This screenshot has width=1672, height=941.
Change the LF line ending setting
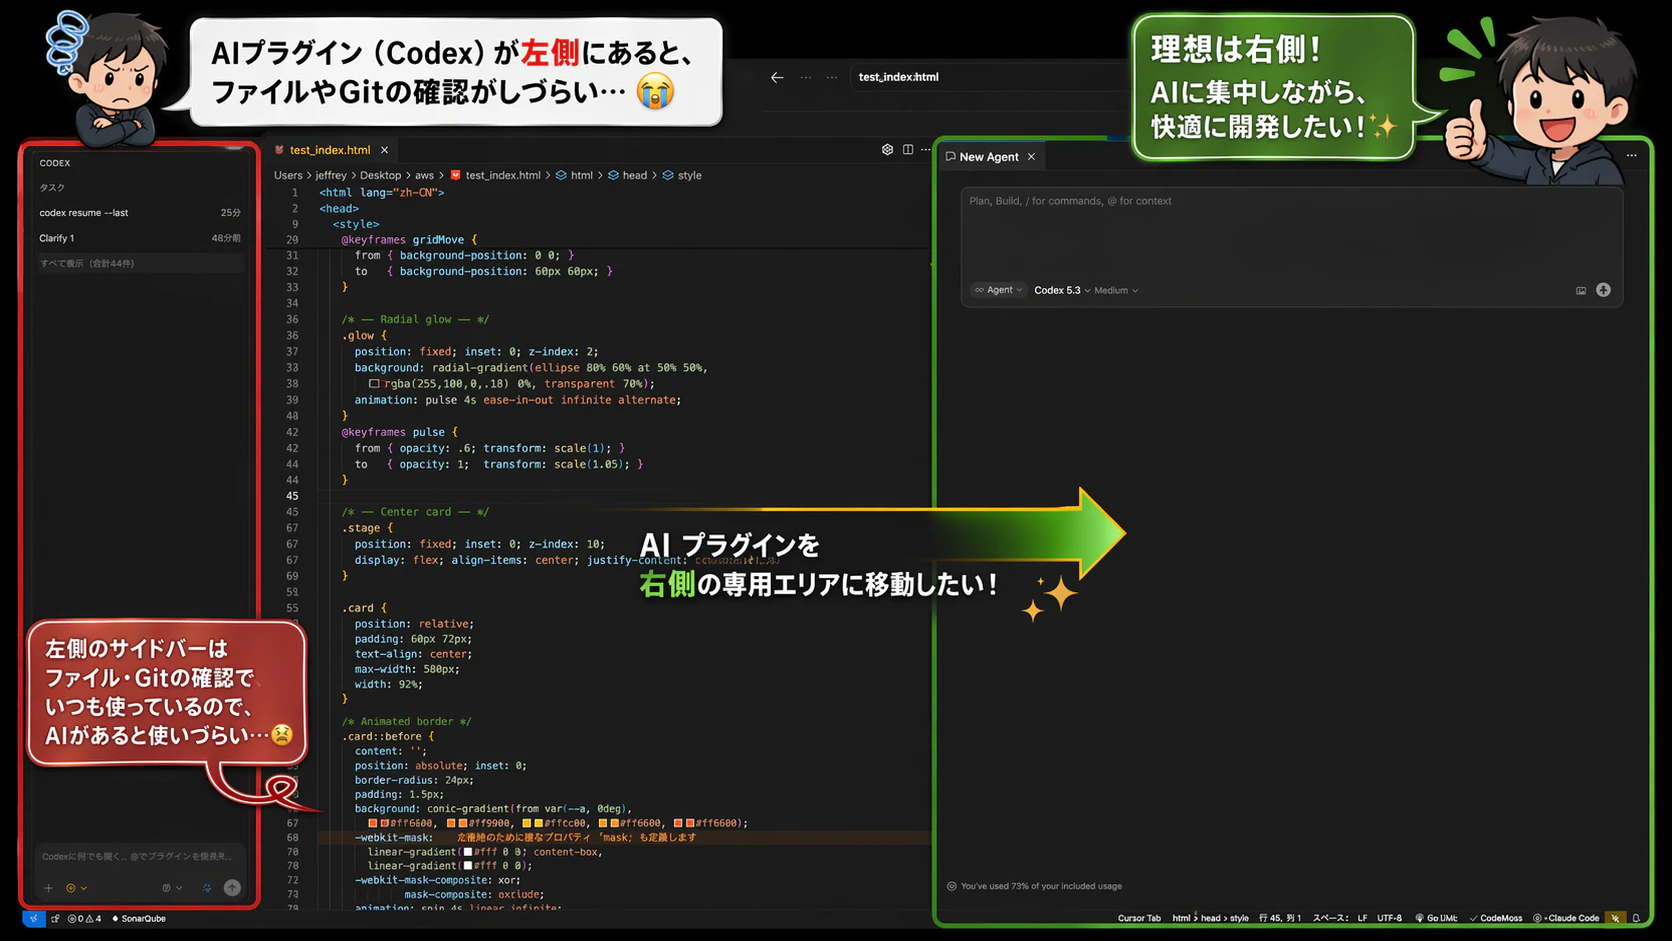tap(1362, 918)
